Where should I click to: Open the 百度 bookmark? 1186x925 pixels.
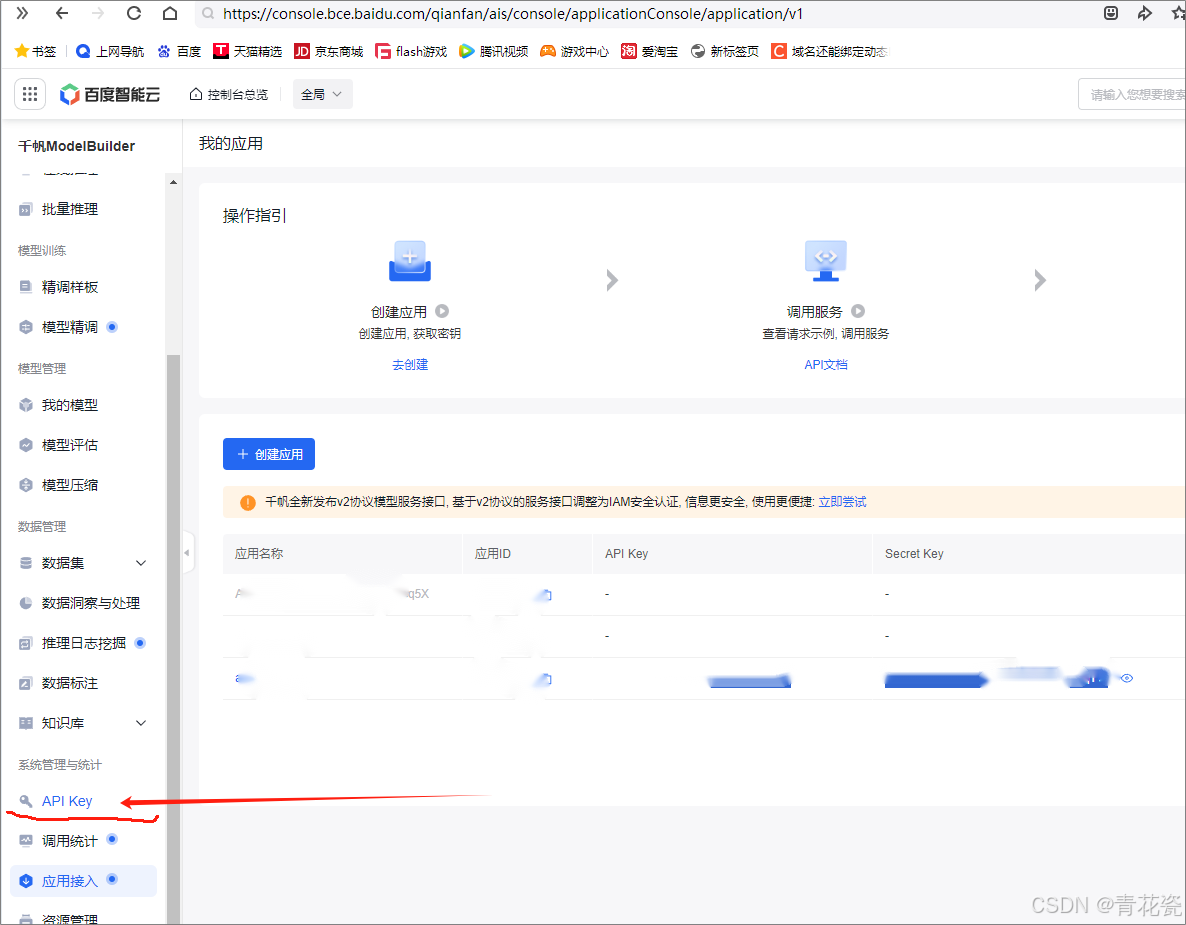tap(179, 51)
